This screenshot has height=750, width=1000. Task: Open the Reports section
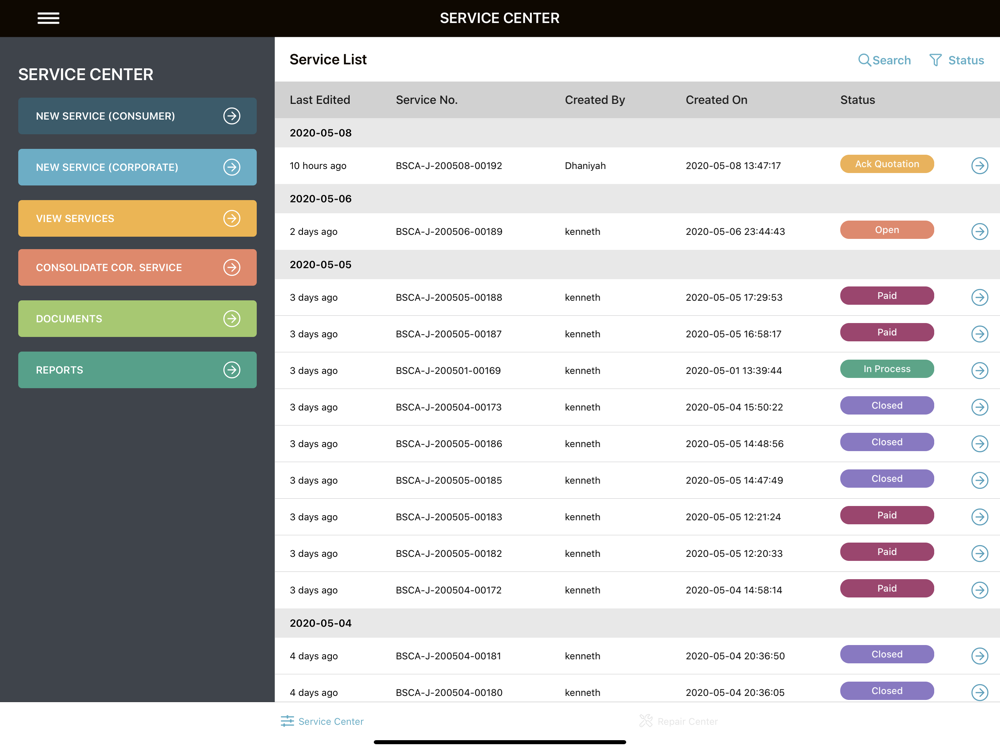click(x=137, y=370)
